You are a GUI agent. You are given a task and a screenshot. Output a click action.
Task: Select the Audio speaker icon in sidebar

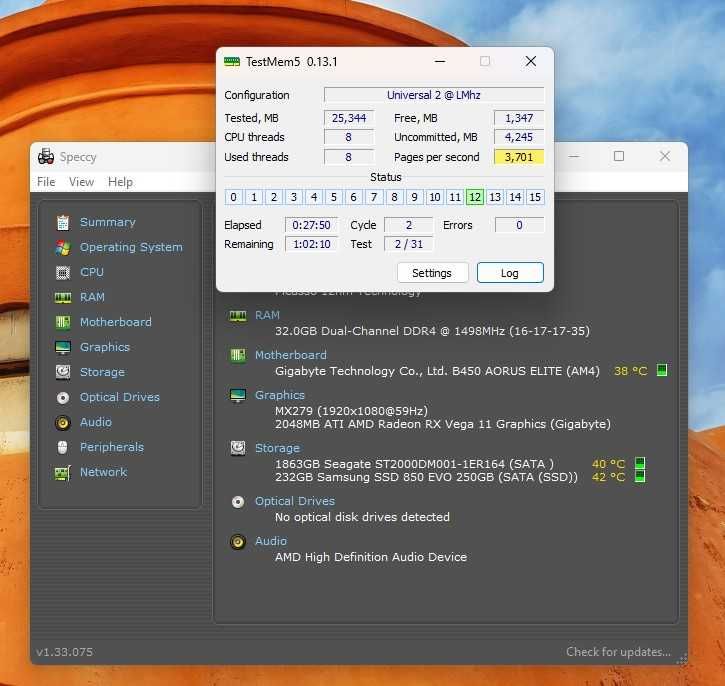(63, 423)
